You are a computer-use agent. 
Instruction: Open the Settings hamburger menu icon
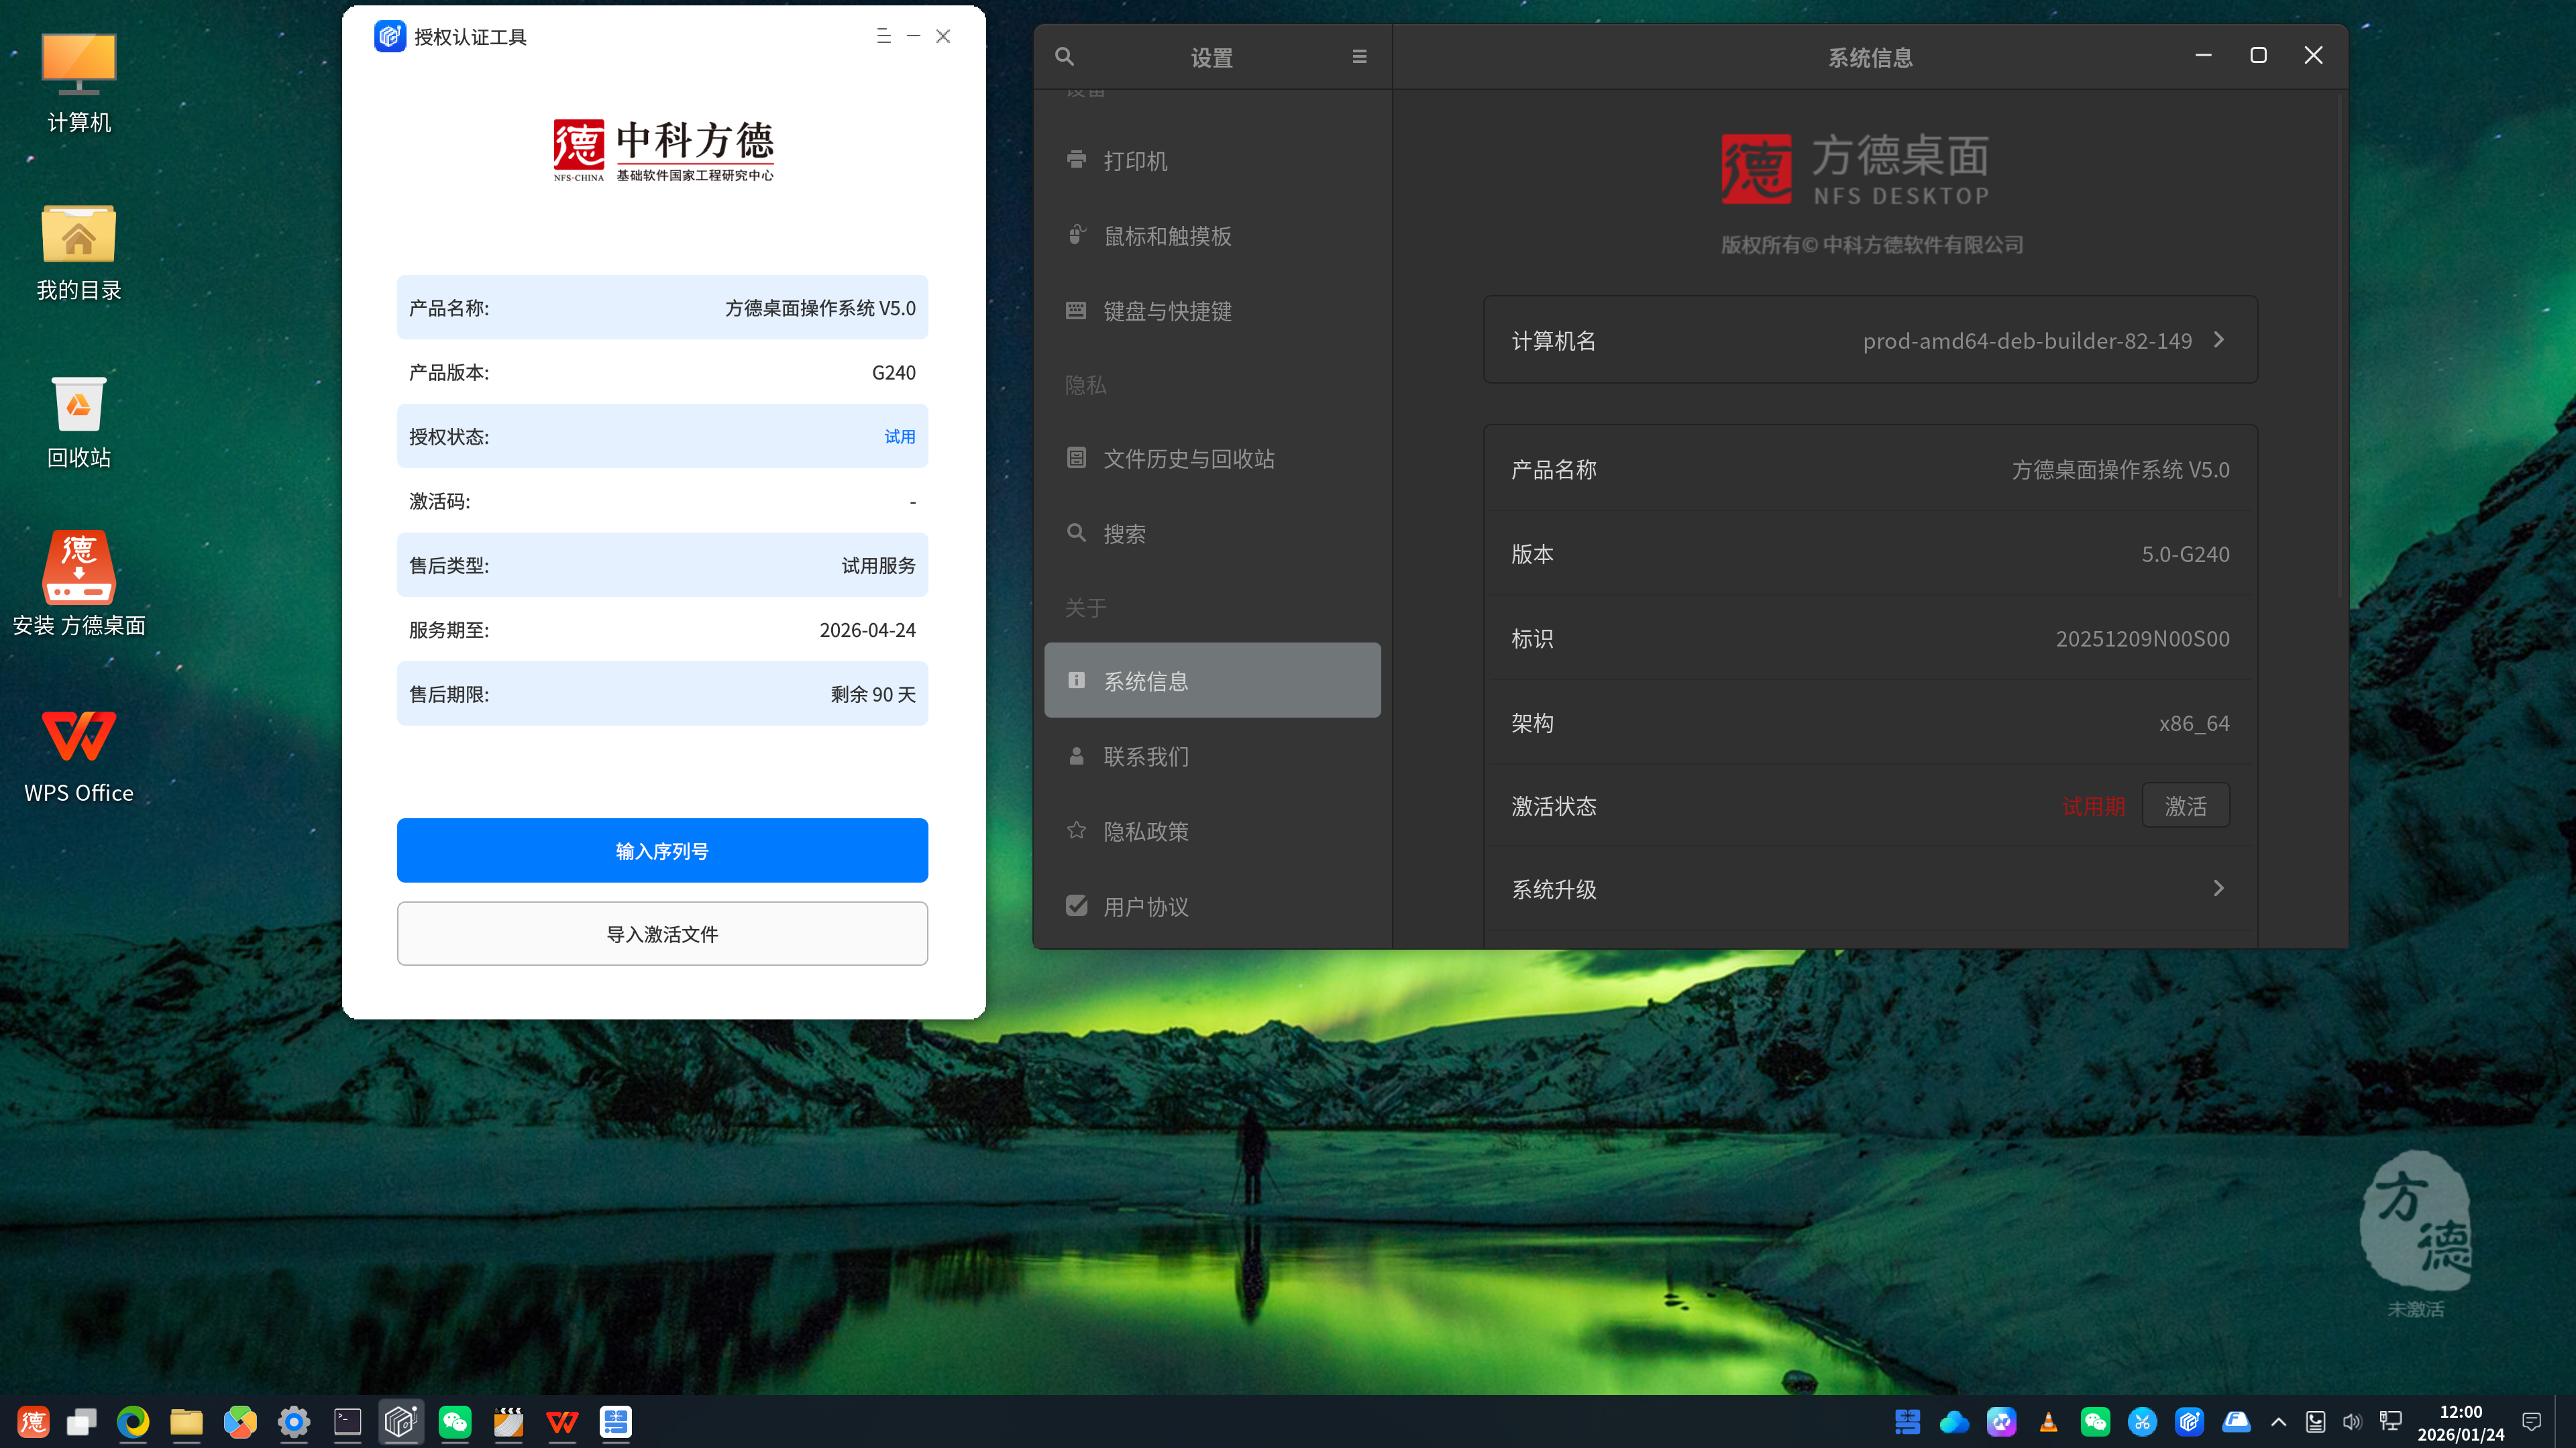(1359, 57)
